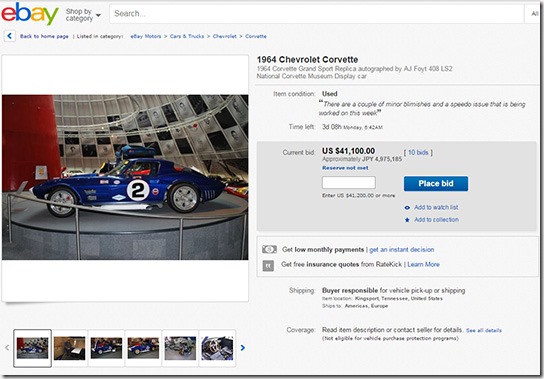Click the bid amount input field
The height and width of the screenshot is (379, 544).
tap(349, 183)
